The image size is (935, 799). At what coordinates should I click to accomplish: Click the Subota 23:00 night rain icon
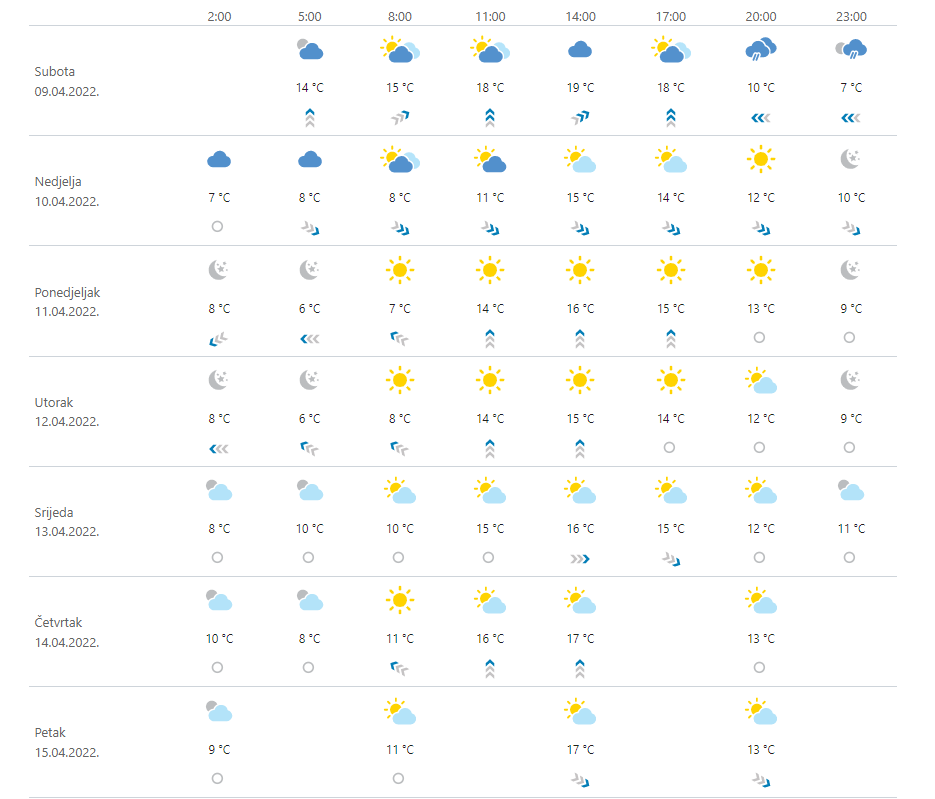click(851, 49)
